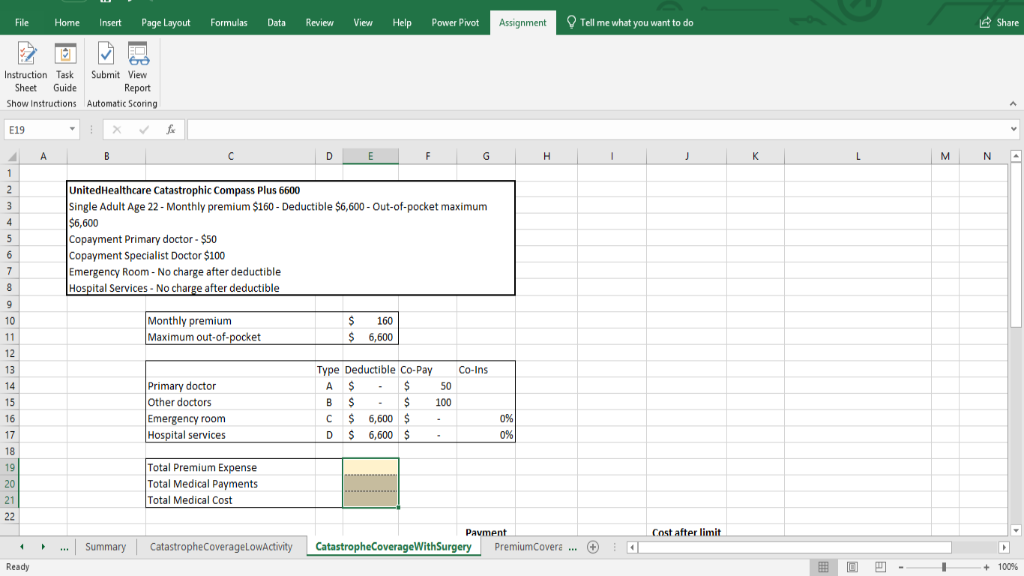Open the Data ribbon tab

(276, 22)
